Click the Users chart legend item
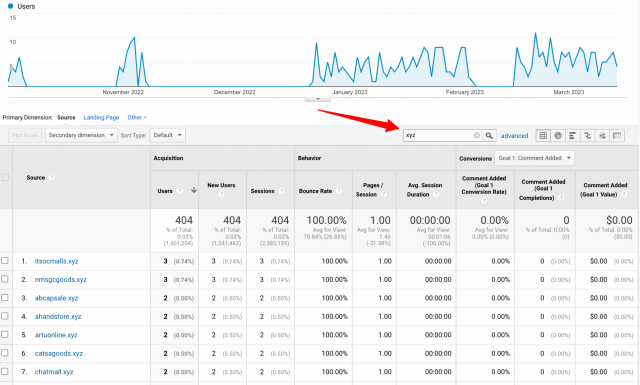Screen dimensions: 640x385 [22, 6]
